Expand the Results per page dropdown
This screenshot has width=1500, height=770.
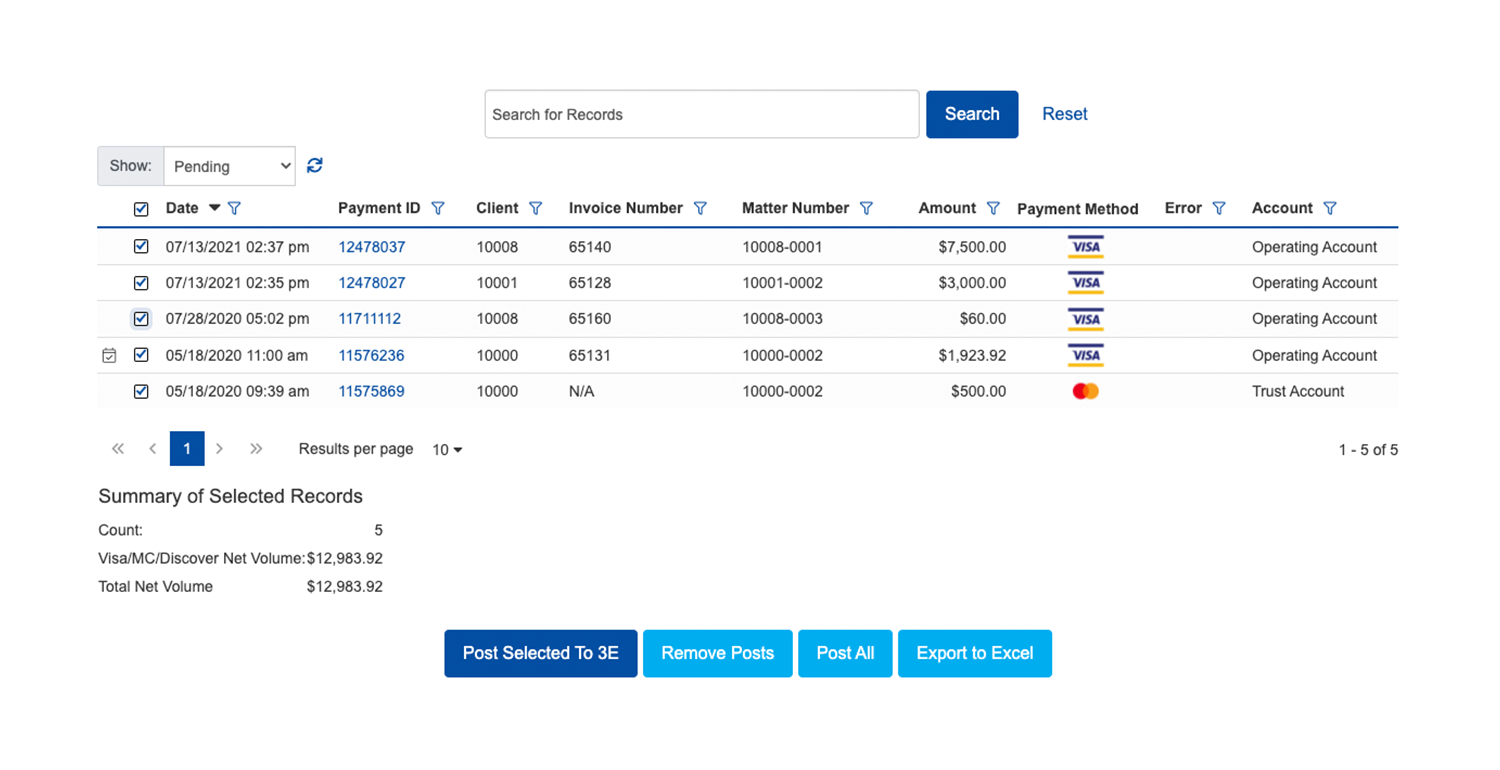click(447, 450)
